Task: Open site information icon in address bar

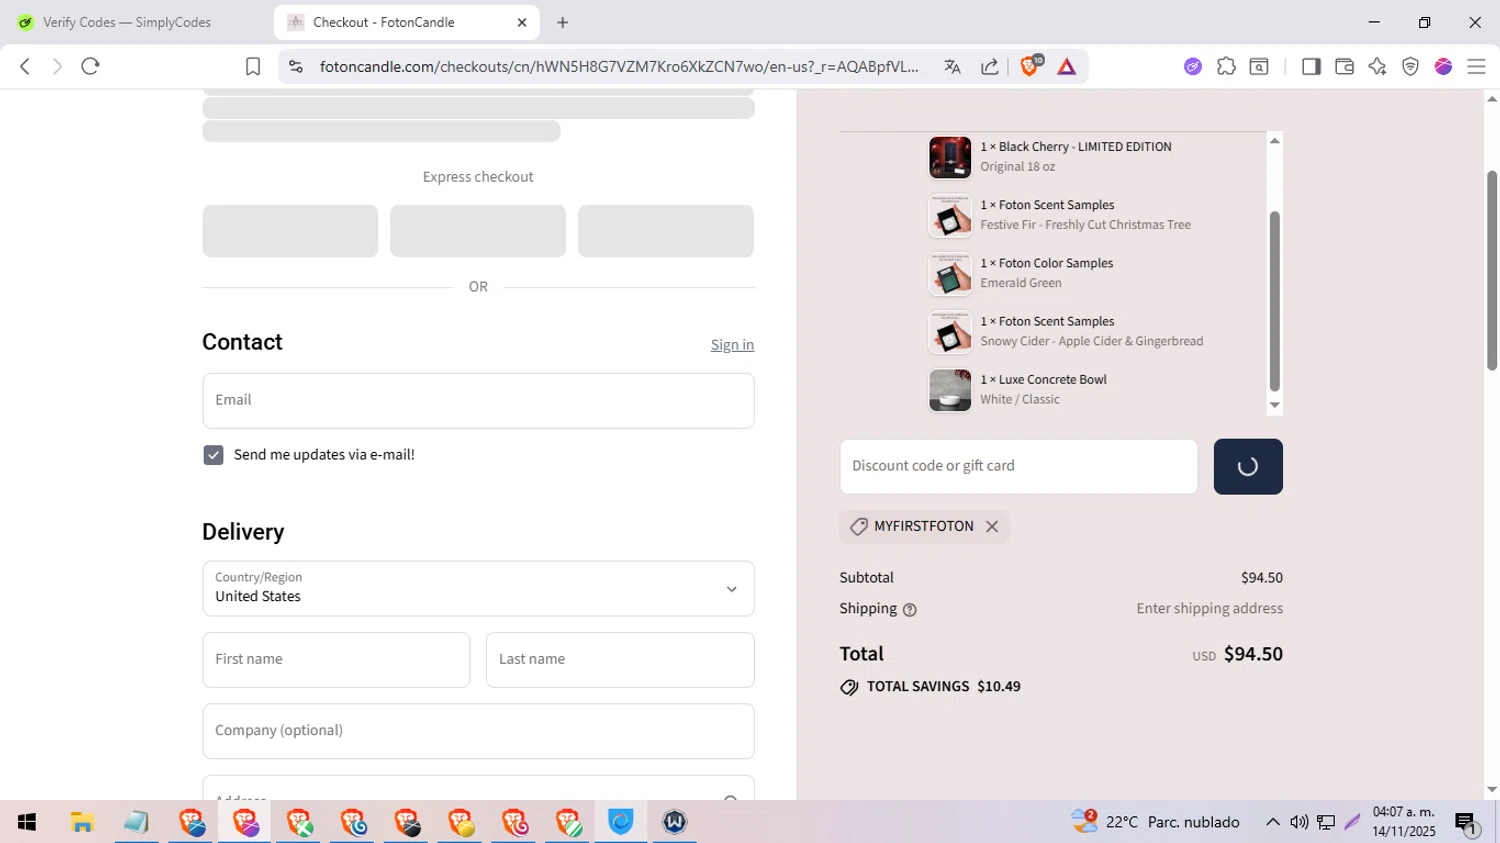Action: (x=295, y=66)
